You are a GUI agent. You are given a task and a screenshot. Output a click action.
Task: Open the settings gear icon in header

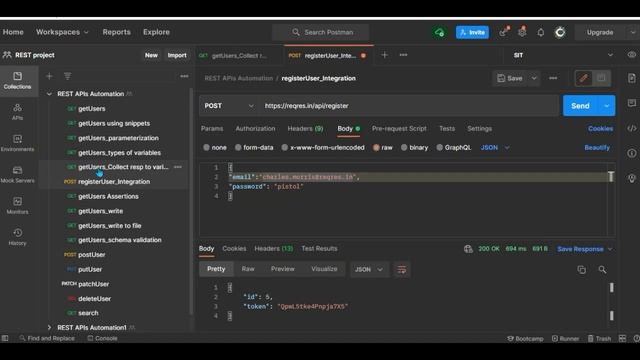pyautogui.click(x=522, y=32)
